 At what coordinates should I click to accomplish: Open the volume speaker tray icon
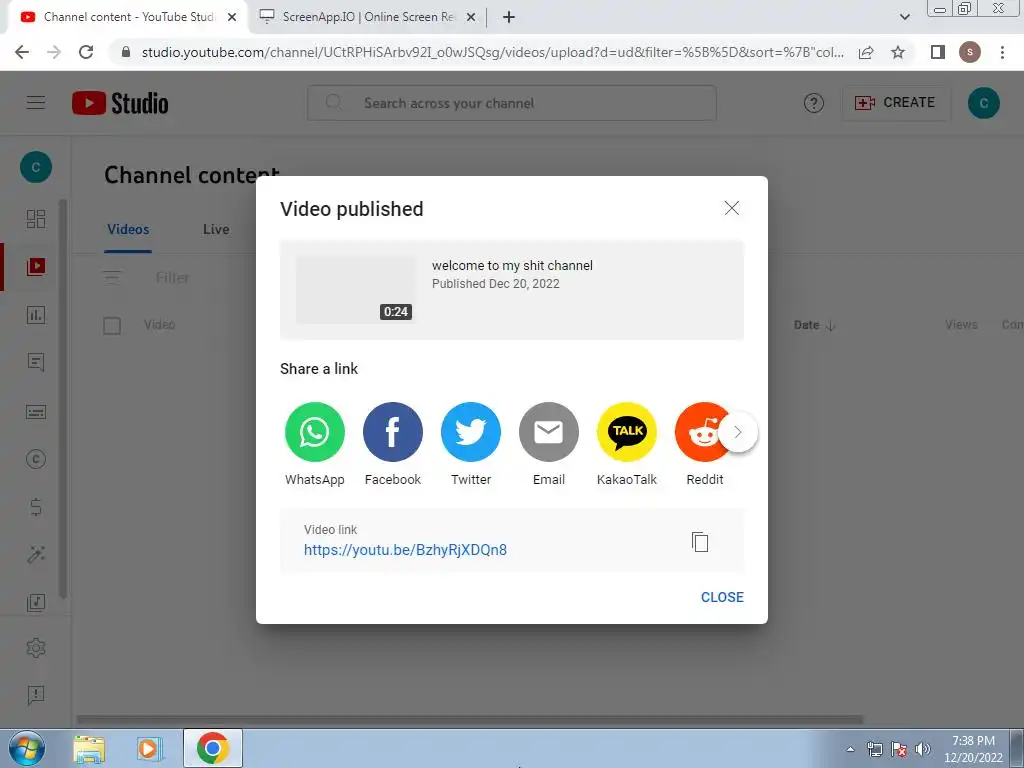[x=923, y=749]
